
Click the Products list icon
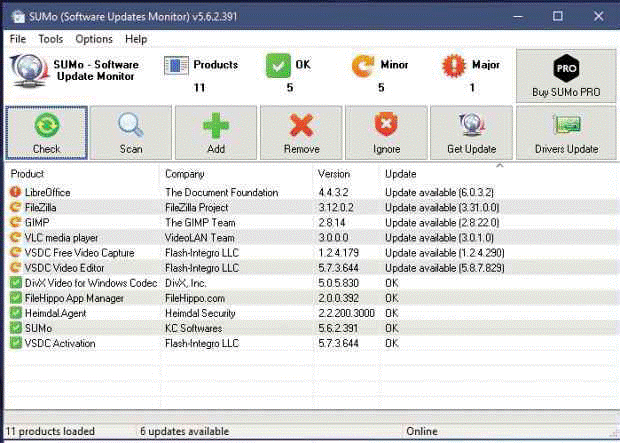click(x=176, y=66)
